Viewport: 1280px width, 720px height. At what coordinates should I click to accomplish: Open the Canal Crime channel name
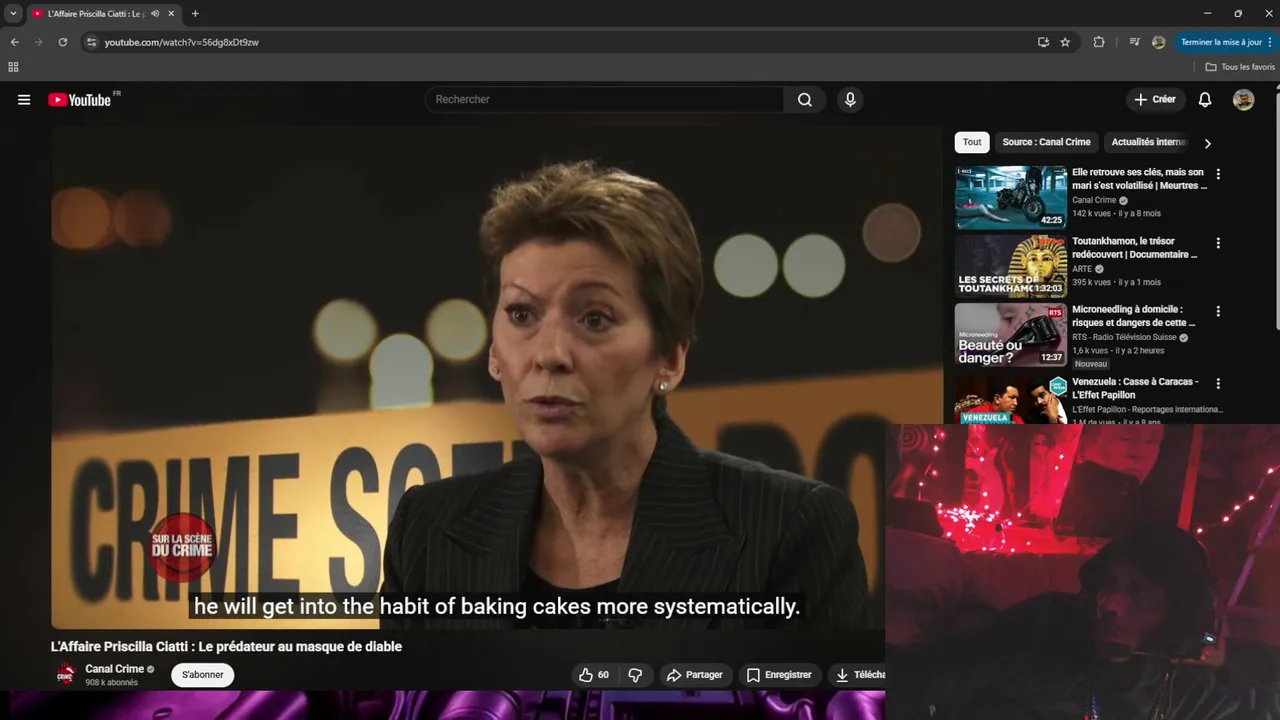114,669
